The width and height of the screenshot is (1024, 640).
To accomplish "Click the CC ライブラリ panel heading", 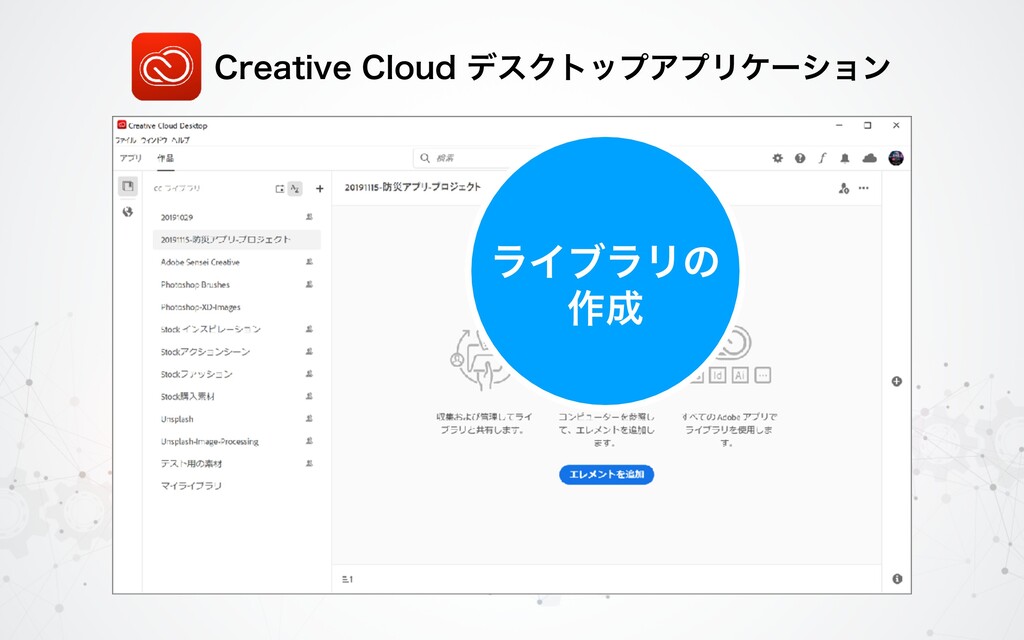I will [x=177, y=189].
